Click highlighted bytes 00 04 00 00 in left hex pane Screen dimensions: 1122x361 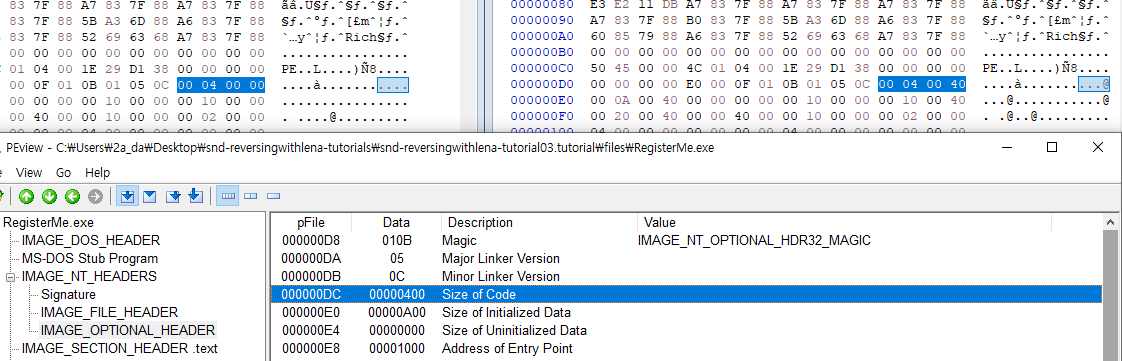pyautogui.click(x=221, y=85)
